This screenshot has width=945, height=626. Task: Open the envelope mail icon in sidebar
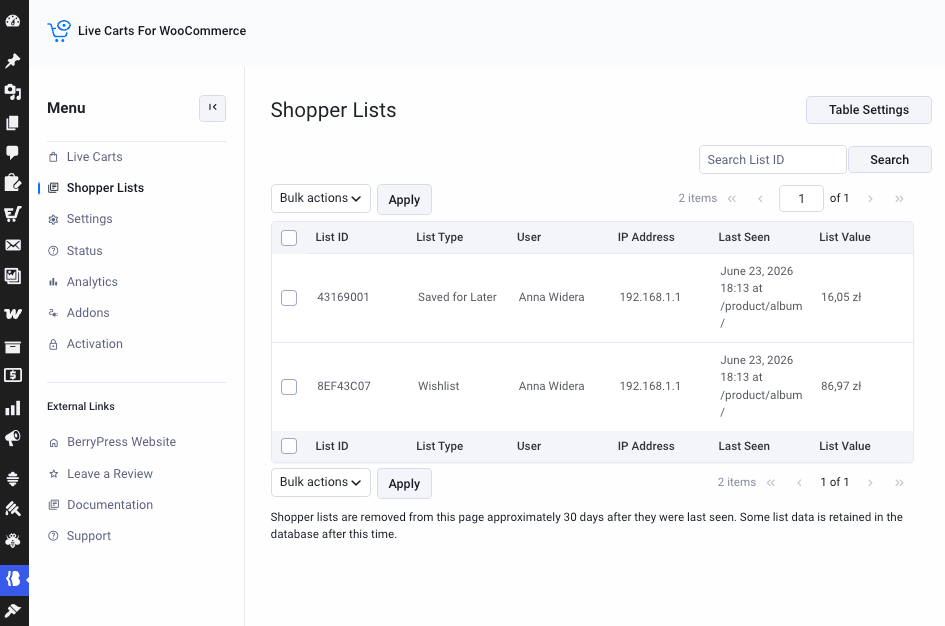click(13, 245)
